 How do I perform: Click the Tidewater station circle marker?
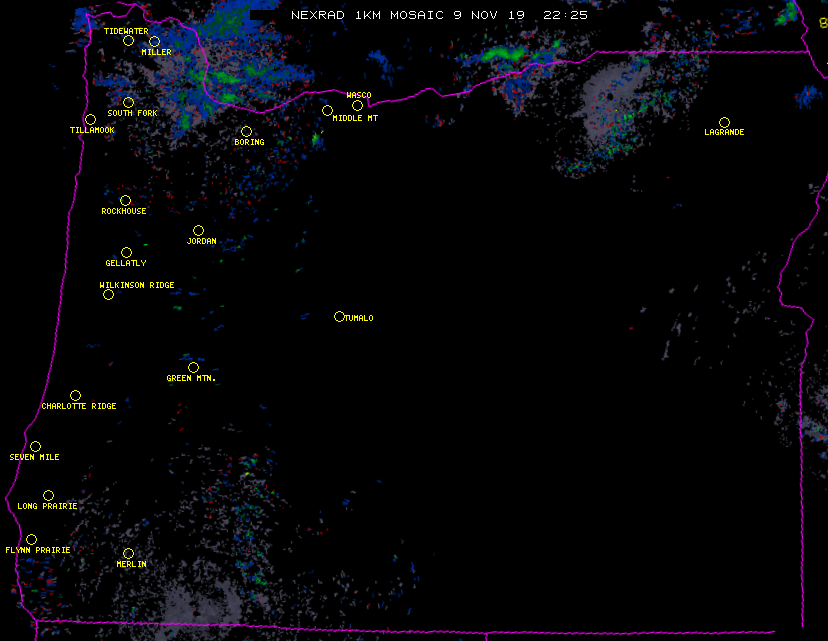point(128,41)
